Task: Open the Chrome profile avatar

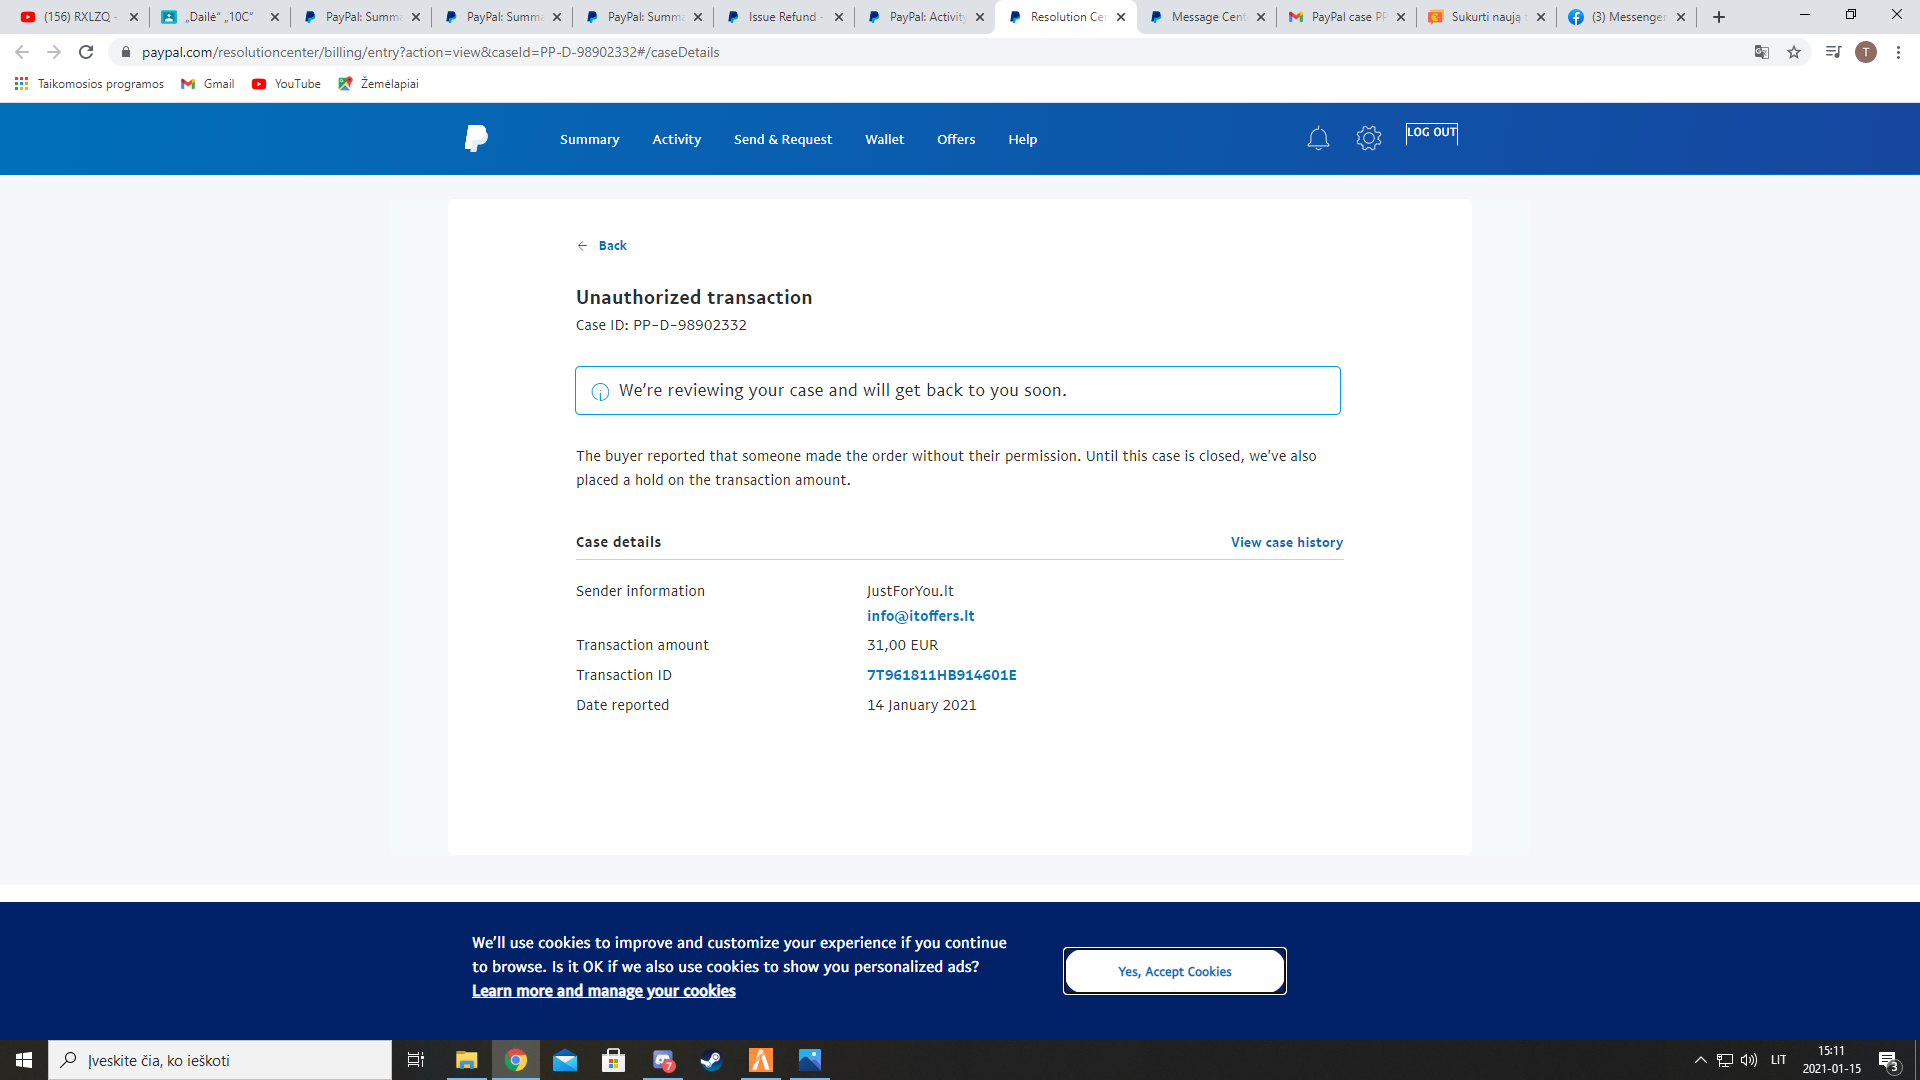Action: pyautogui.click(x=1866, y=52)
